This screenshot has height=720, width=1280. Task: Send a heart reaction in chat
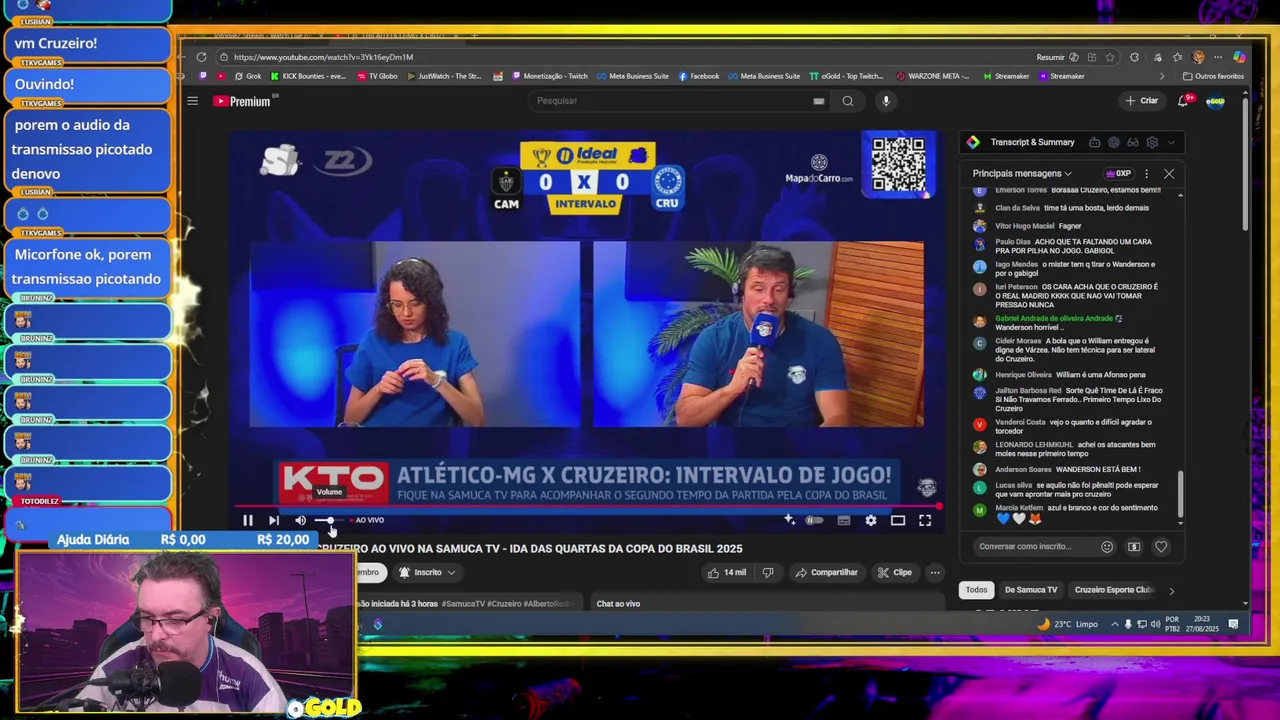[x=1161, y=547]
